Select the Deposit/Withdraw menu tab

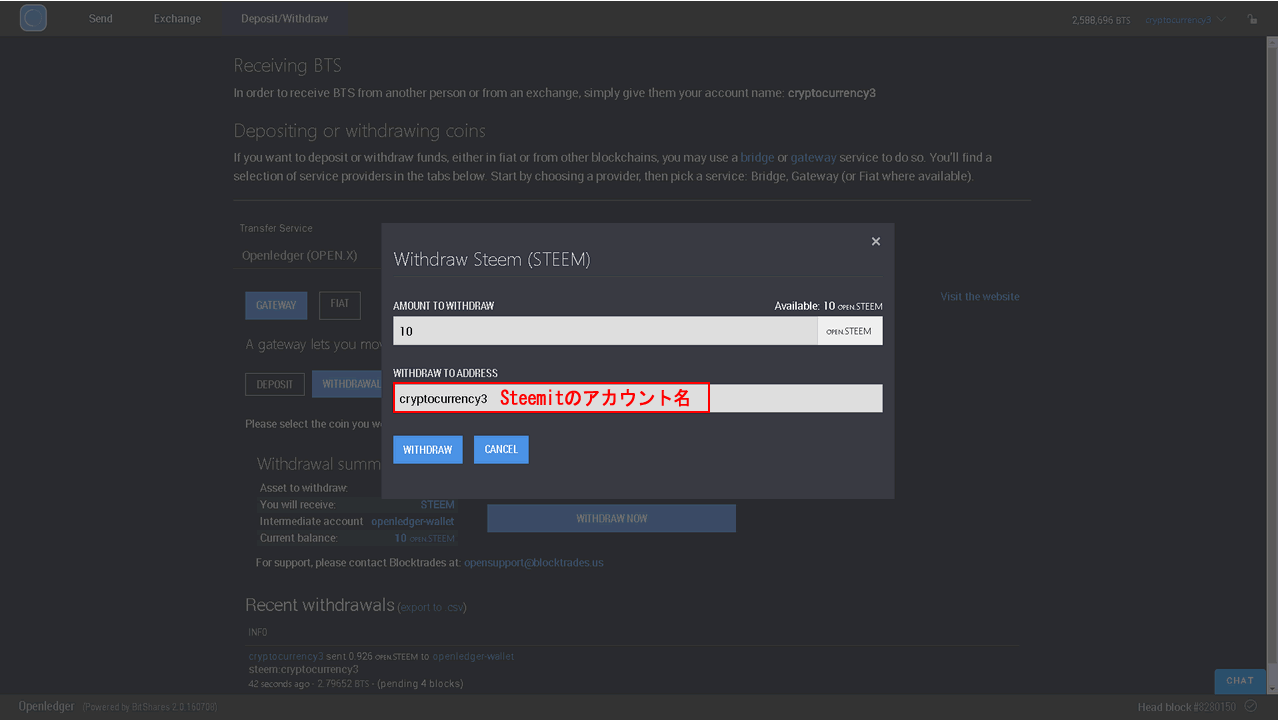point(285,19)
